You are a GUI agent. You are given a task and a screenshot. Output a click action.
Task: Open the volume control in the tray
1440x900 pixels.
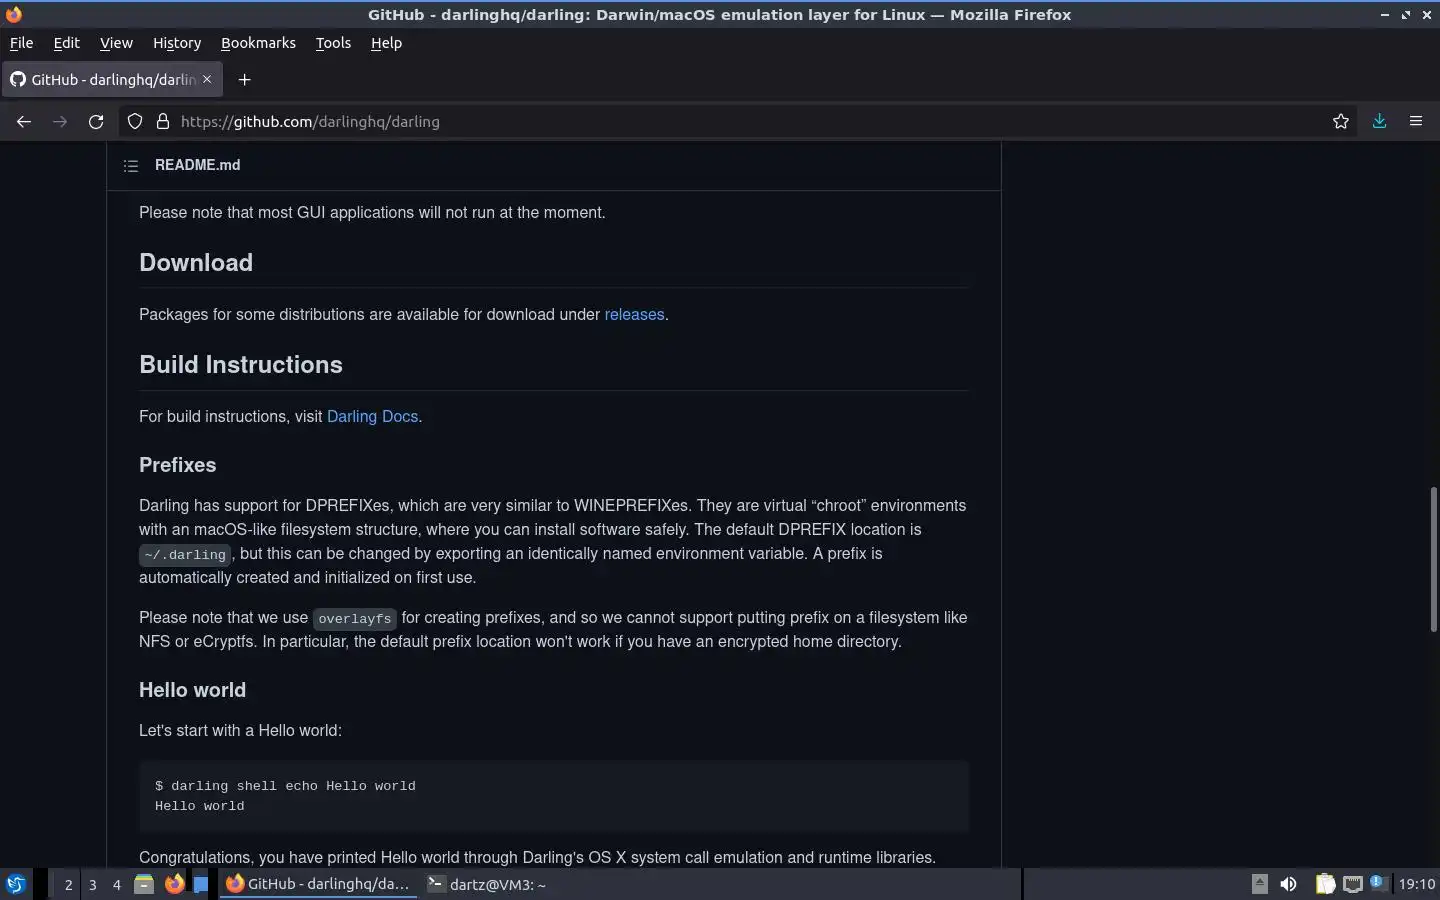pyautogui.click(x=1288, y=884)
